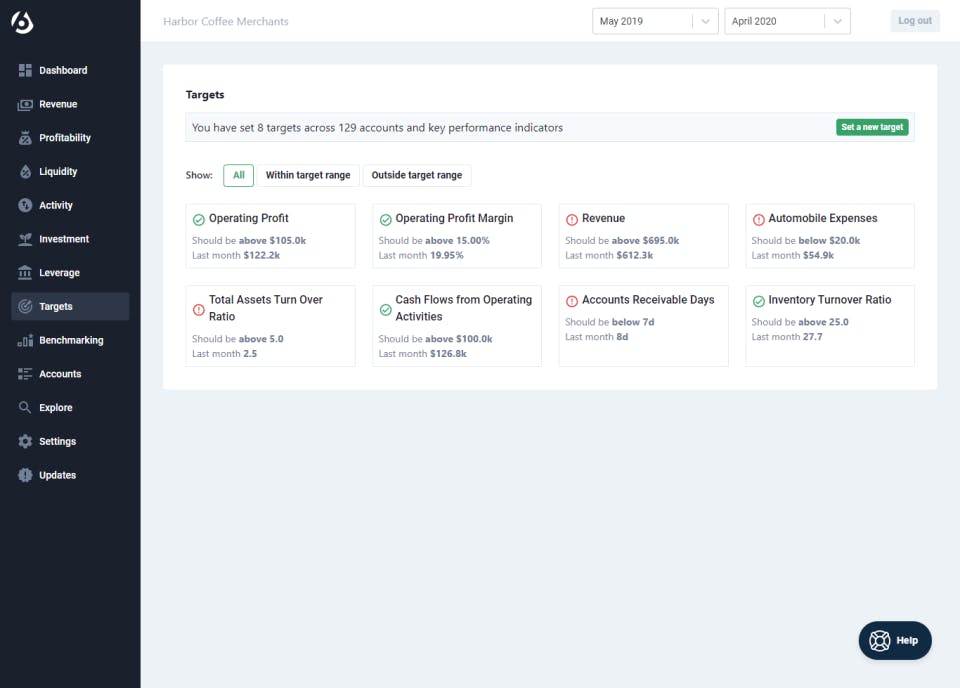
Task: Open the May 2019 start date dropdown
Action: click(x=654, y=21)
